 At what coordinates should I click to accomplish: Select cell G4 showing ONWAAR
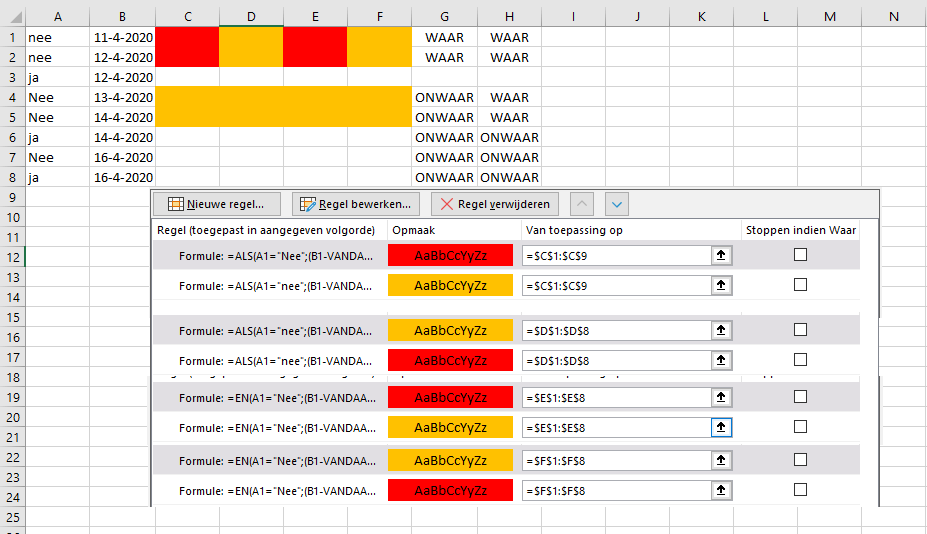pyautogui.click(x=445, y=98)
